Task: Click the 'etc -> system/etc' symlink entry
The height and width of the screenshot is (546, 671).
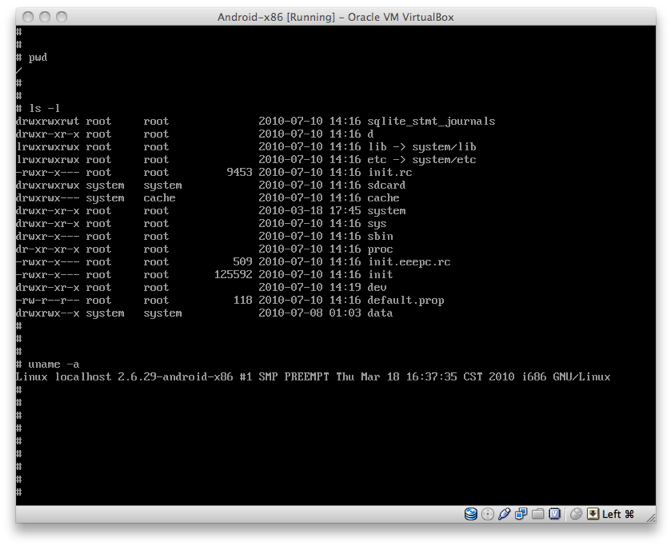Action: click(422, 160)
